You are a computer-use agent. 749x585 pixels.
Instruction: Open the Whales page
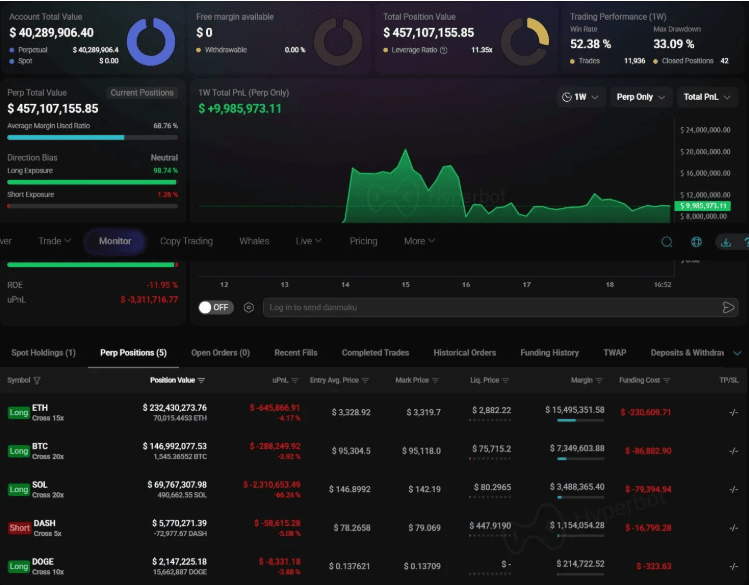coord(254,241)
